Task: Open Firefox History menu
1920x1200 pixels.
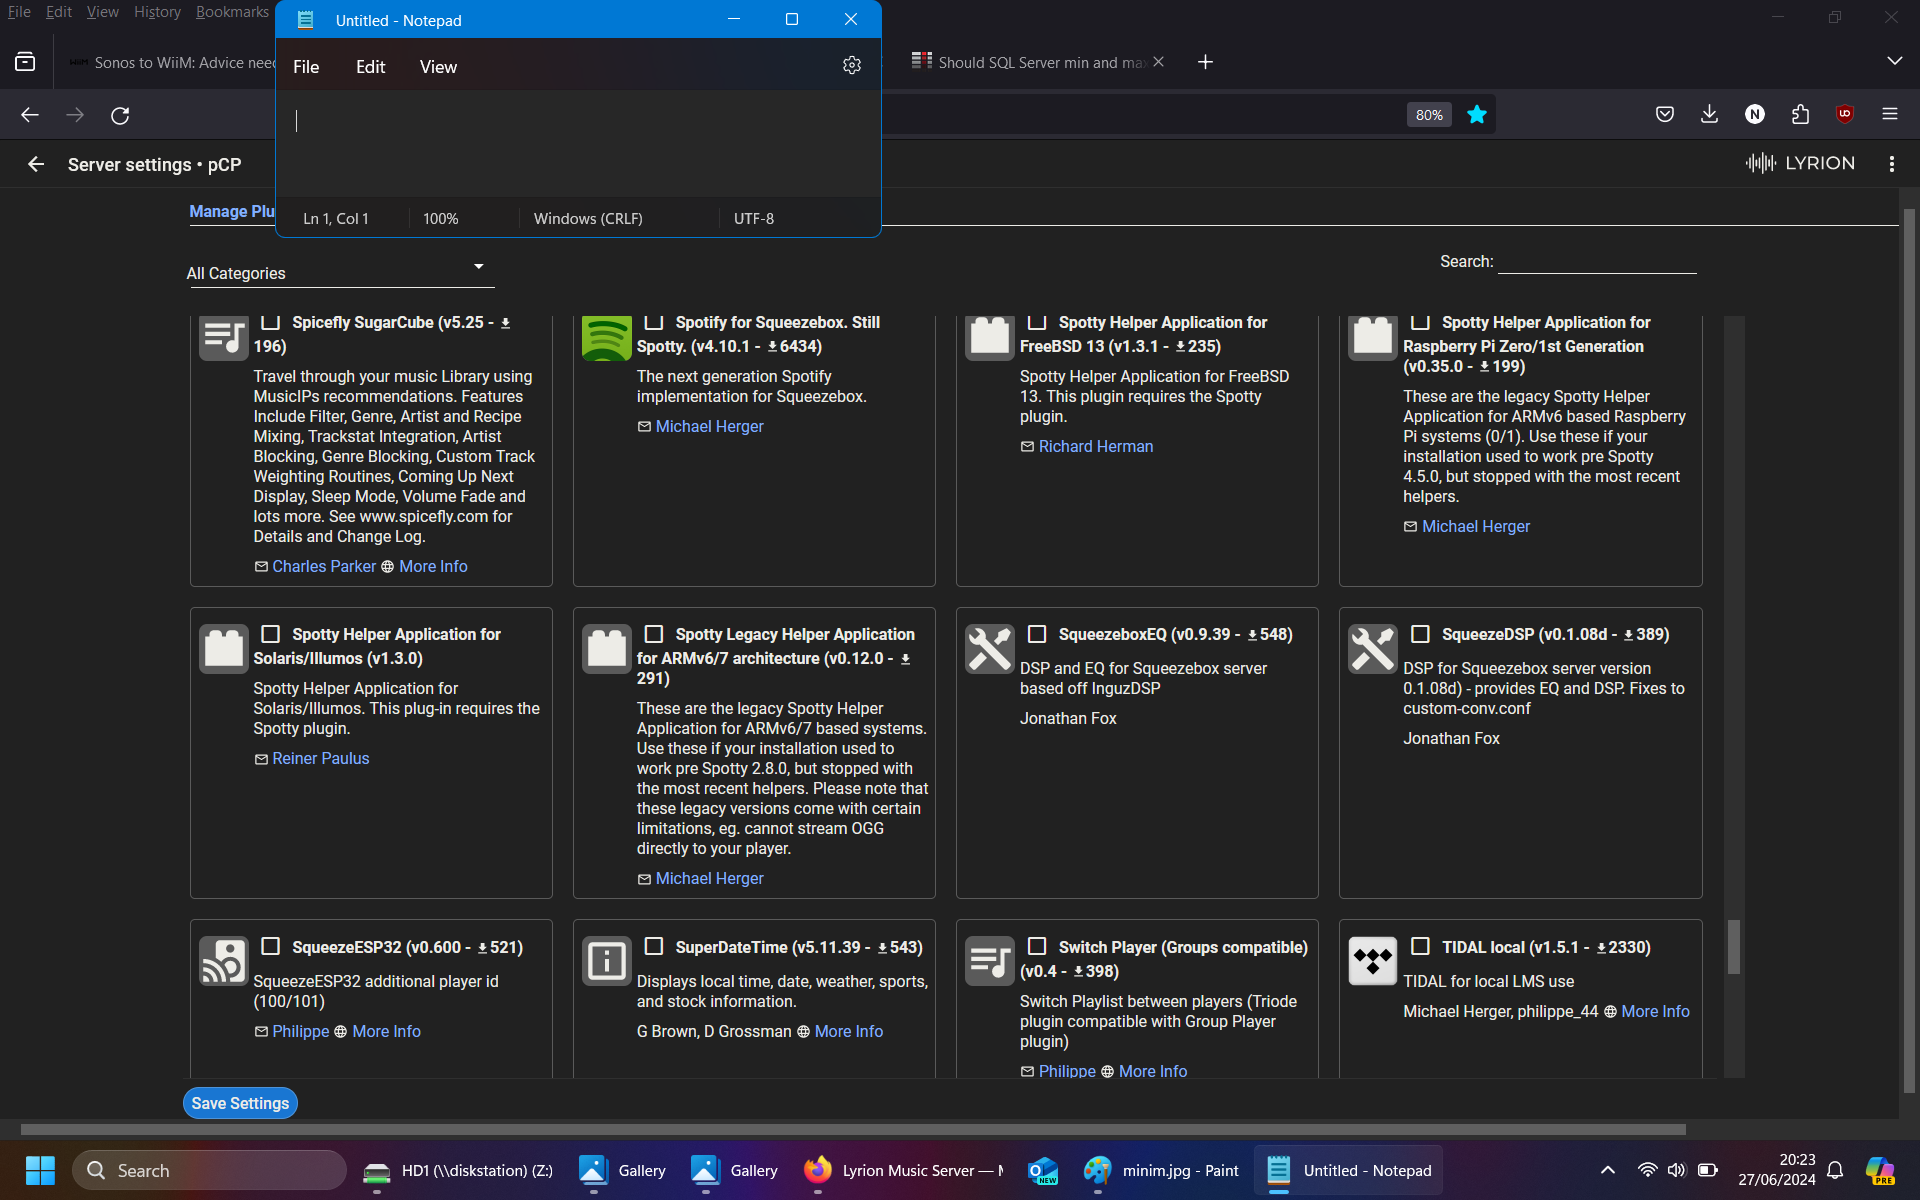Action: [x=157, y=12]
